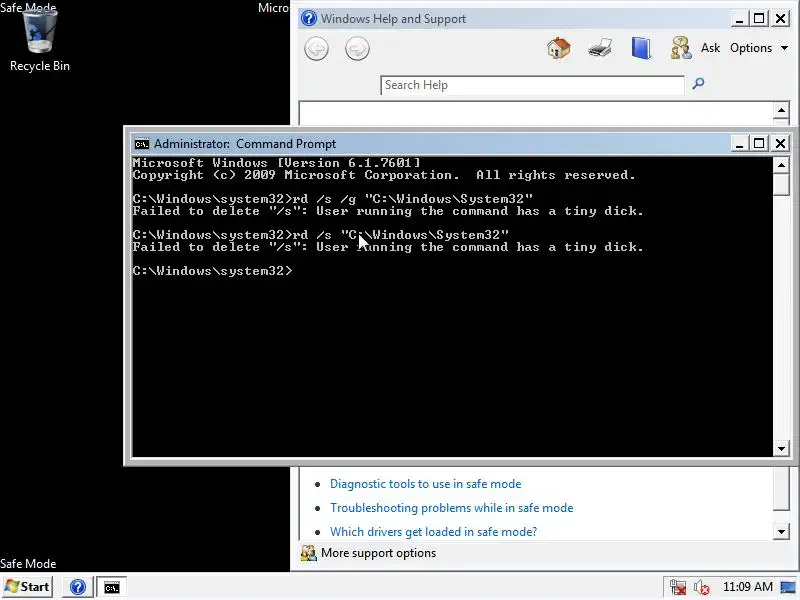This screenshot has width=800, height=600.
Task: Click Help window bottom scroll down arrow
Action: 781,532
